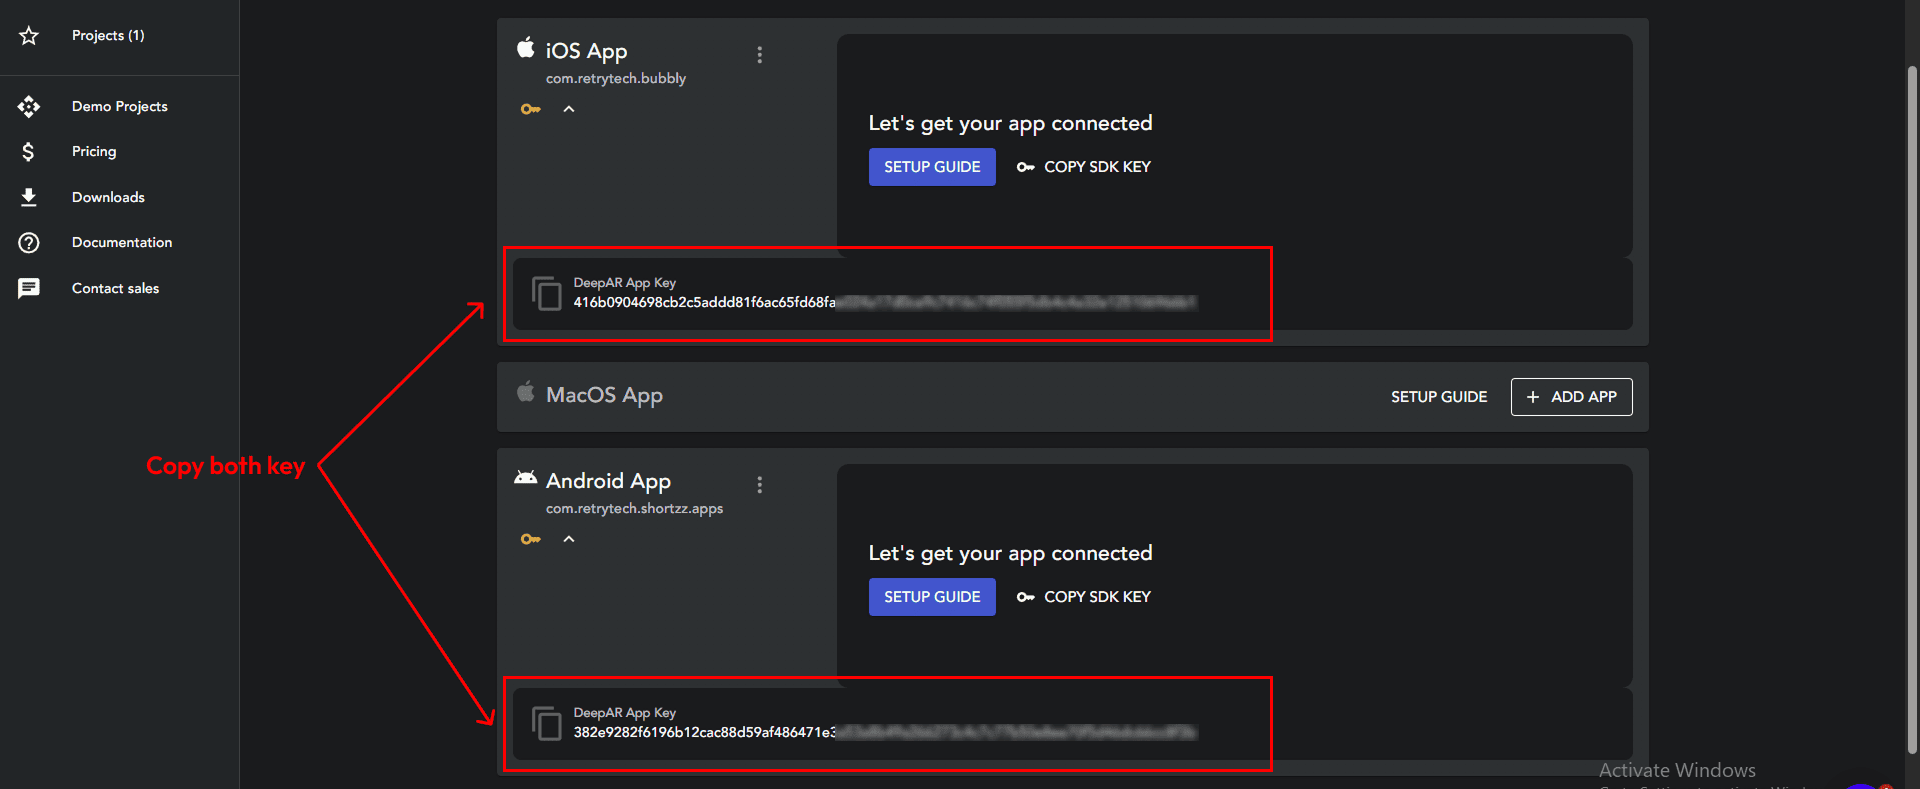Click the Documentation question mark icon
The image size is (1920, 789).
coord(29,242)
